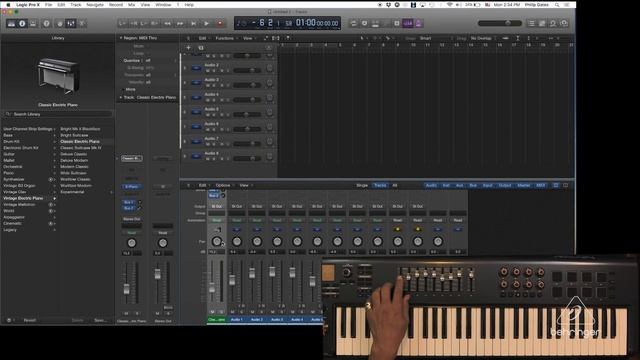Toggle Inst filter in Mixer
Screen dimensions: 640x360
[446, 185]
